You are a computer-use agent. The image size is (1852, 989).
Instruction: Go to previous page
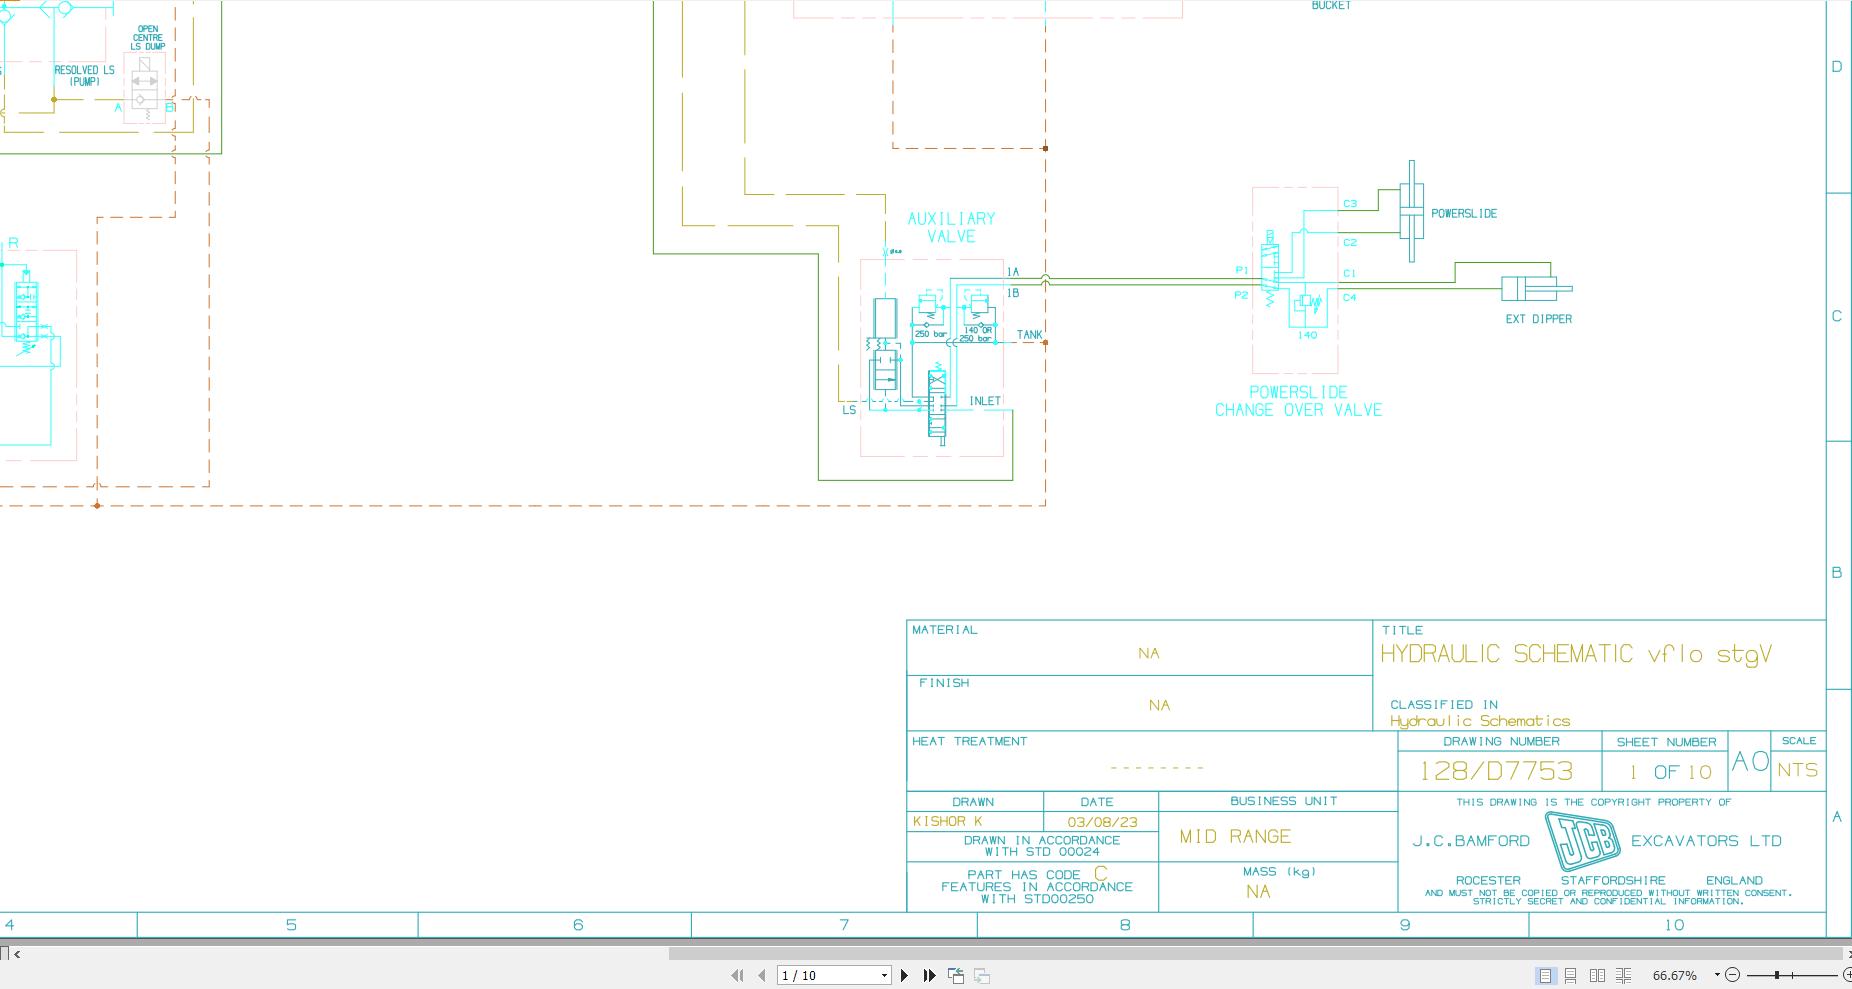[762, 975]
